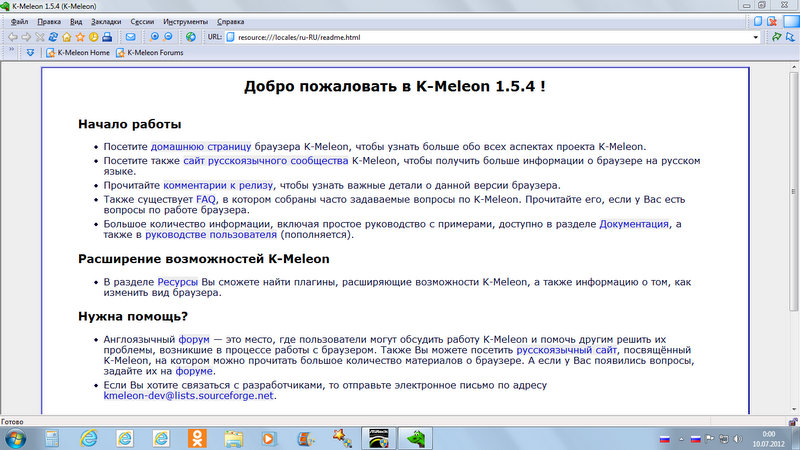The height and width of the screenshot is (450, 800).
Task: Open the K-Meleon Home bookmark
Action: (x=78, y=53)
